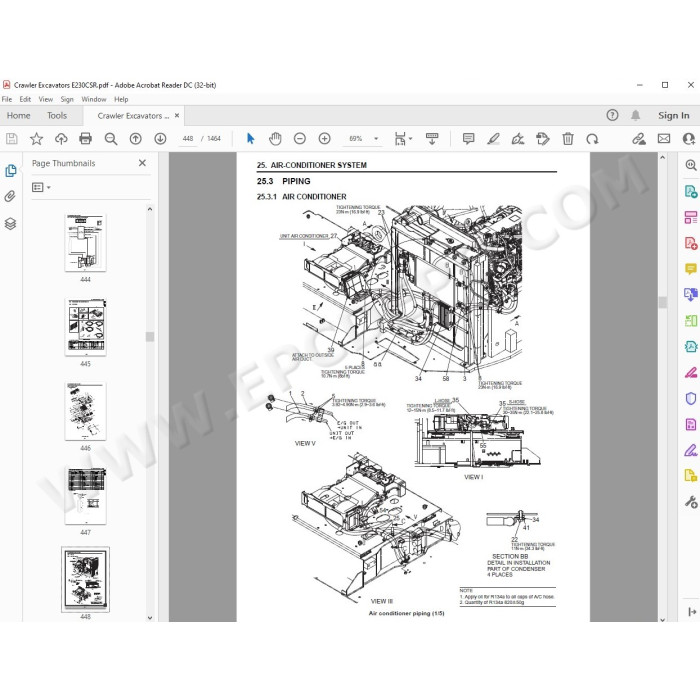This screenshot has height=700, width=700.
Task: Add a sticky note comment
Action: point(468,139)
